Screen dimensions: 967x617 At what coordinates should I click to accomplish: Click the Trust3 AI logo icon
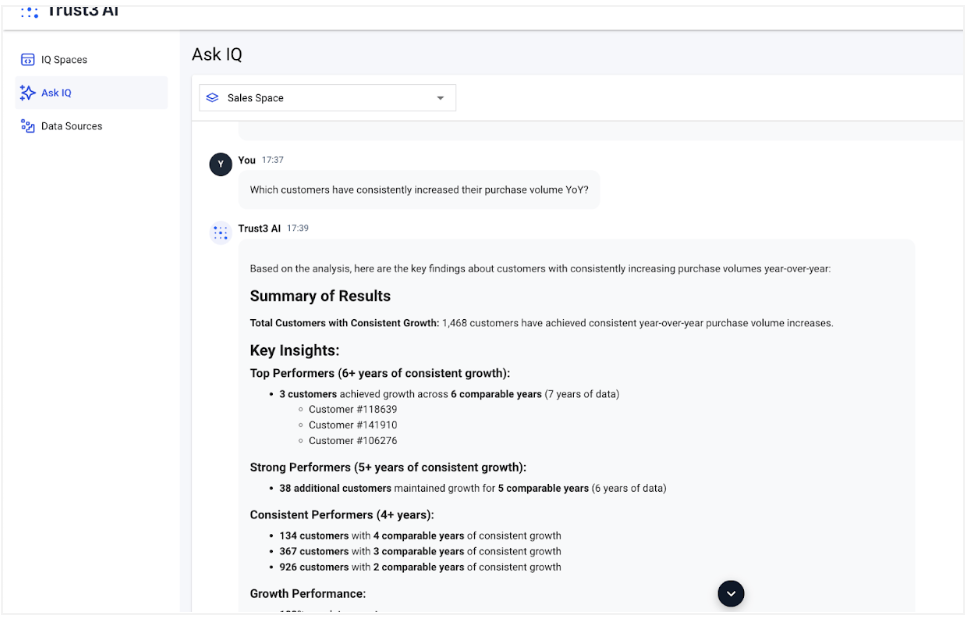coord(29,12)
